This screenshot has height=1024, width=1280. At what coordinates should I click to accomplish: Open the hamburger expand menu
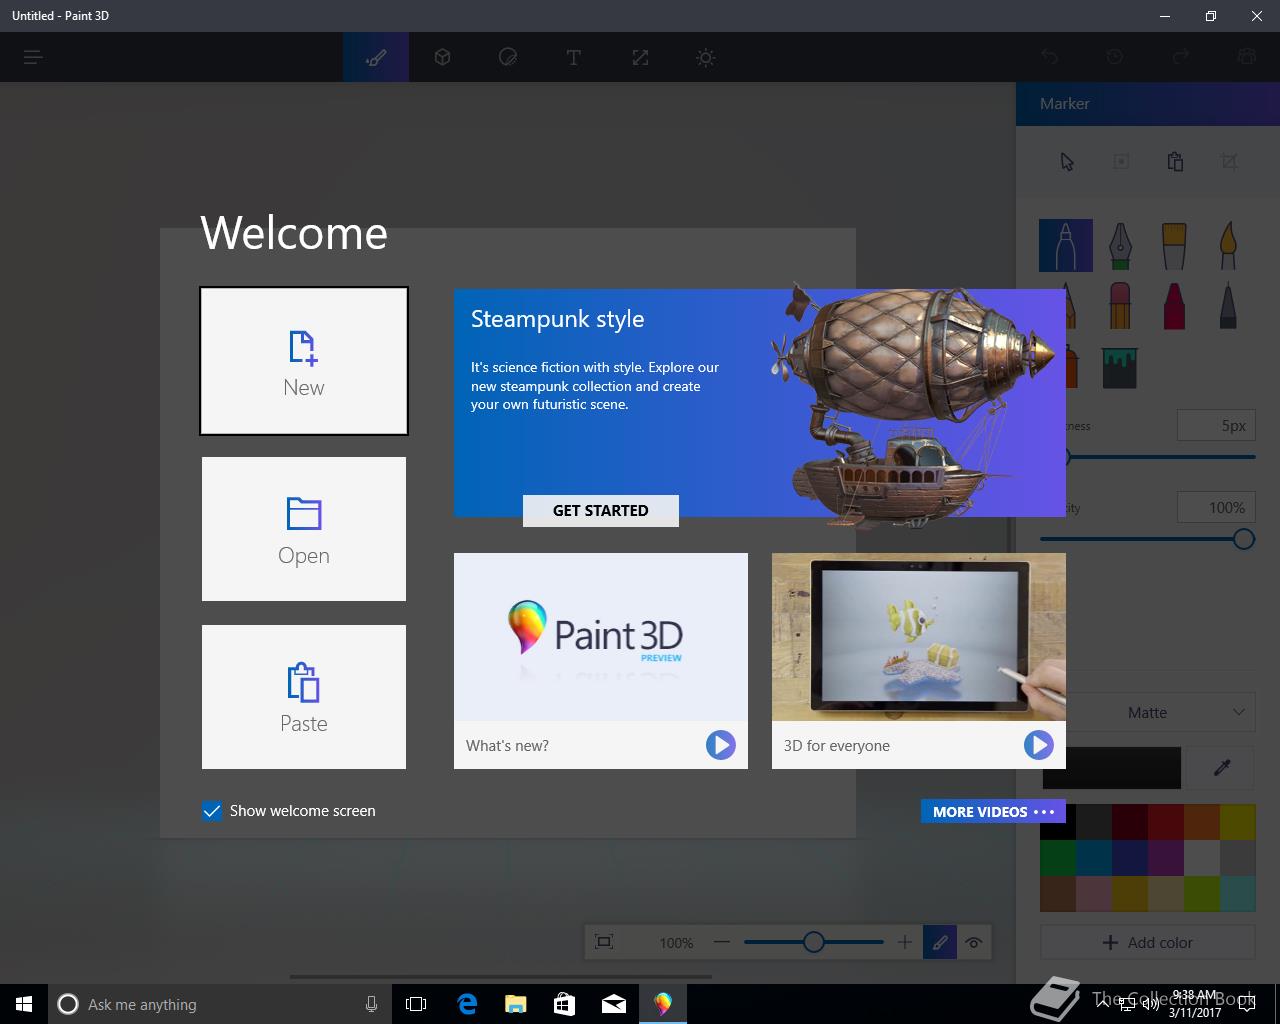click(x=33, y=57)
